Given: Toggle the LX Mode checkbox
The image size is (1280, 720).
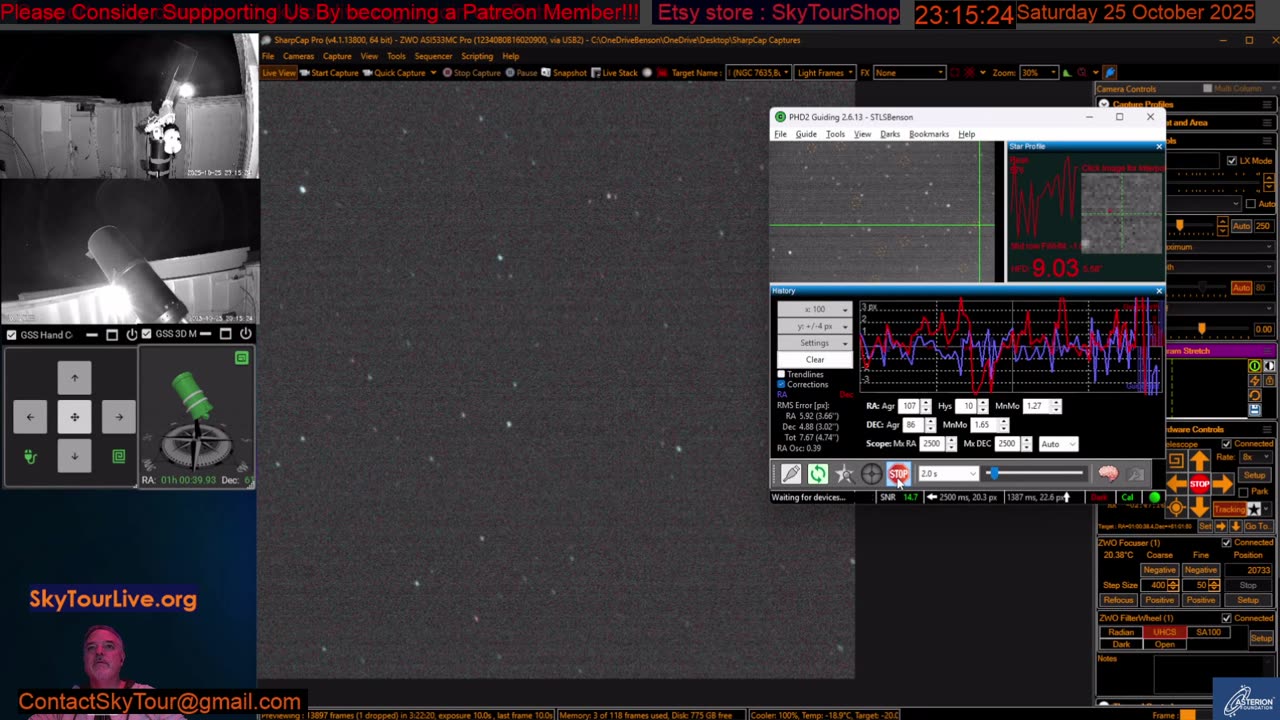Looking at the screenshot, I should (1232, 160).
